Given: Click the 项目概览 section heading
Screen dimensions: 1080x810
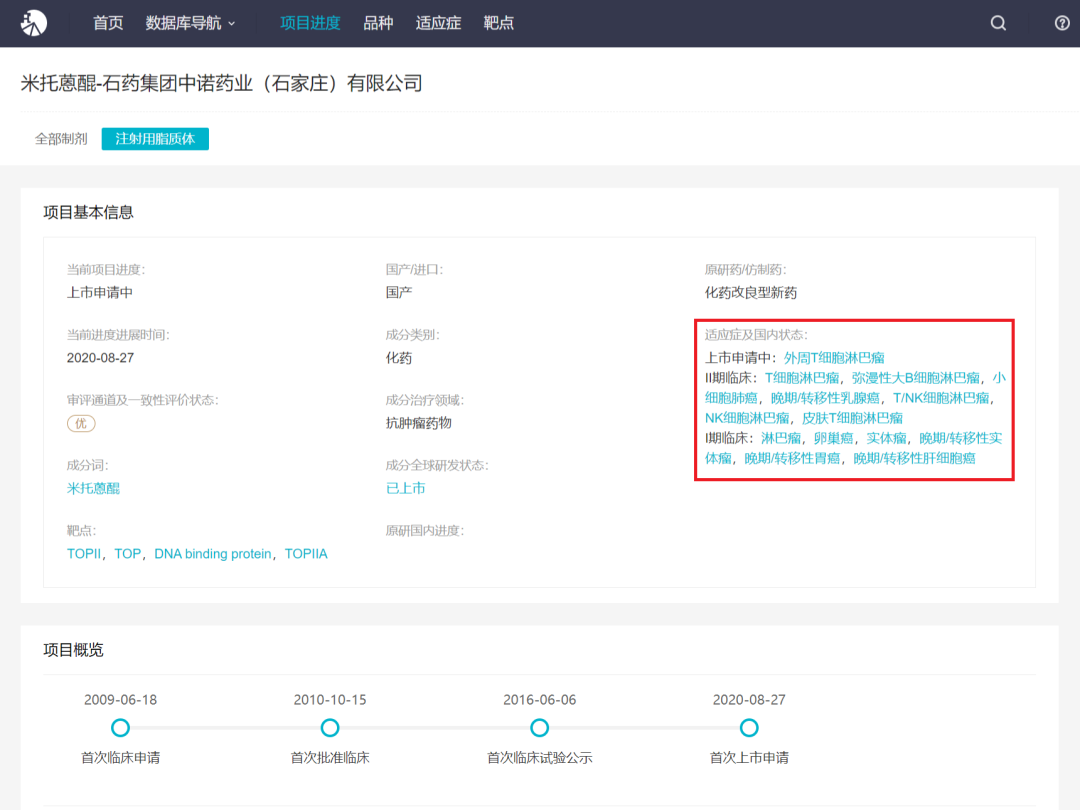Looking at the screenshot, I should pyautogui.click(x=73, y=650).
